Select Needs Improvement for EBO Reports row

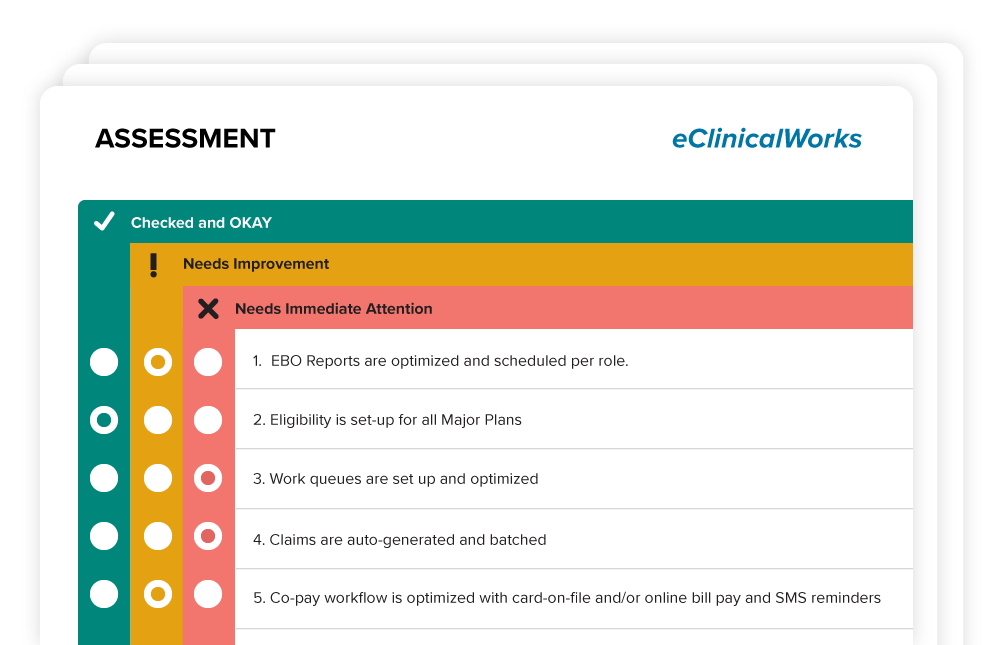pos(158,362)
